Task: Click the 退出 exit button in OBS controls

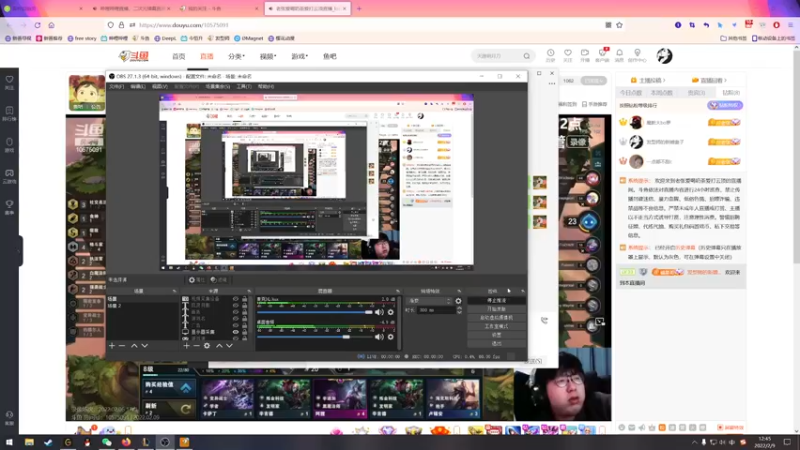Action: coord(496,344)
